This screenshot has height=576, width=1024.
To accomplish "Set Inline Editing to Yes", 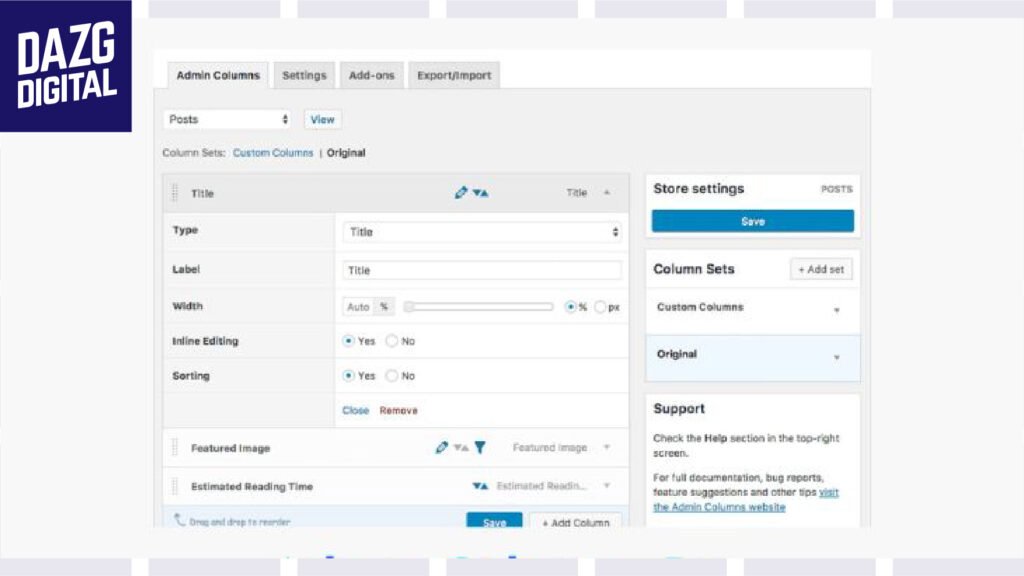I will coord(349,341).
